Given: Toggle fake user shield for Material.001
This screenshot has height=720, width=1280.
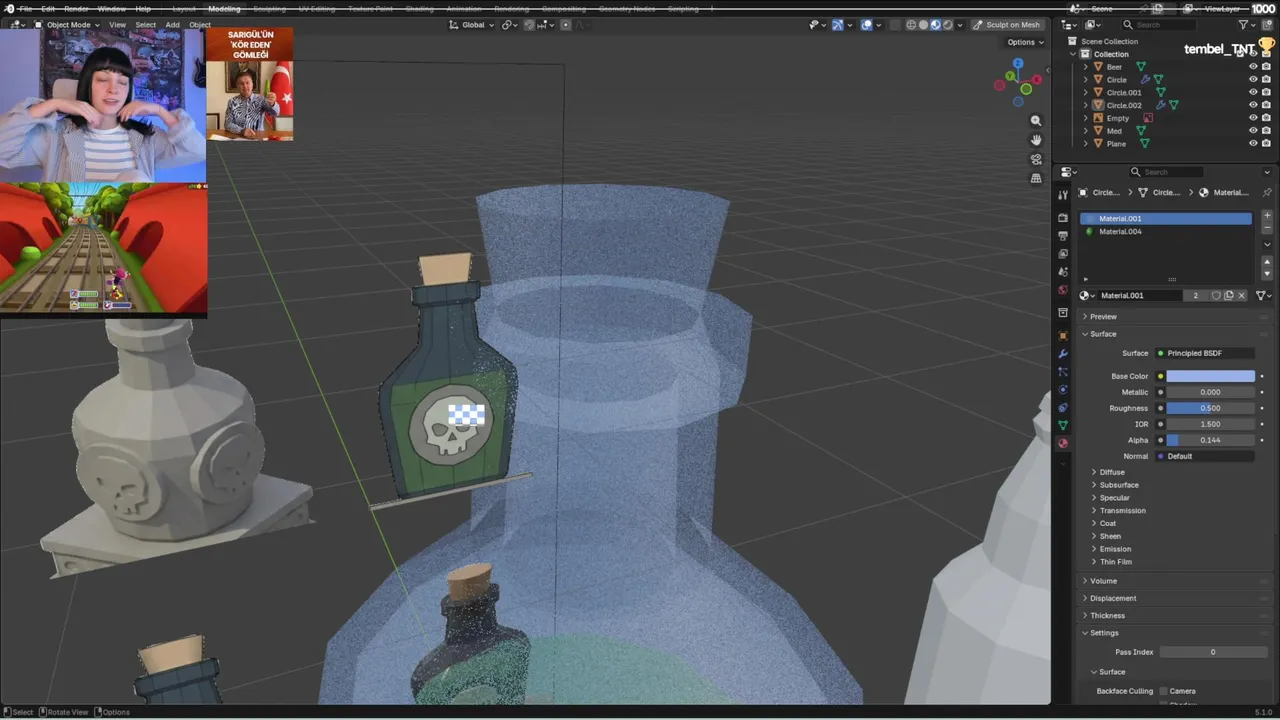Looking at the screenshot, I should 1216,295.
